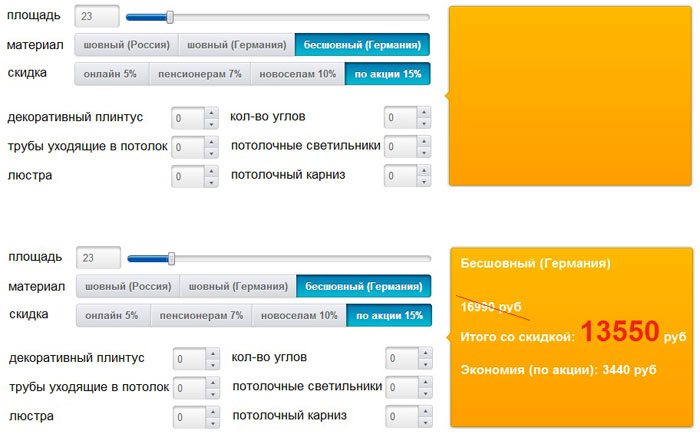Decrease трубы уходящие в потолок, top calculator
Screen dimensions: 700x434
click(x=210, y=152)
